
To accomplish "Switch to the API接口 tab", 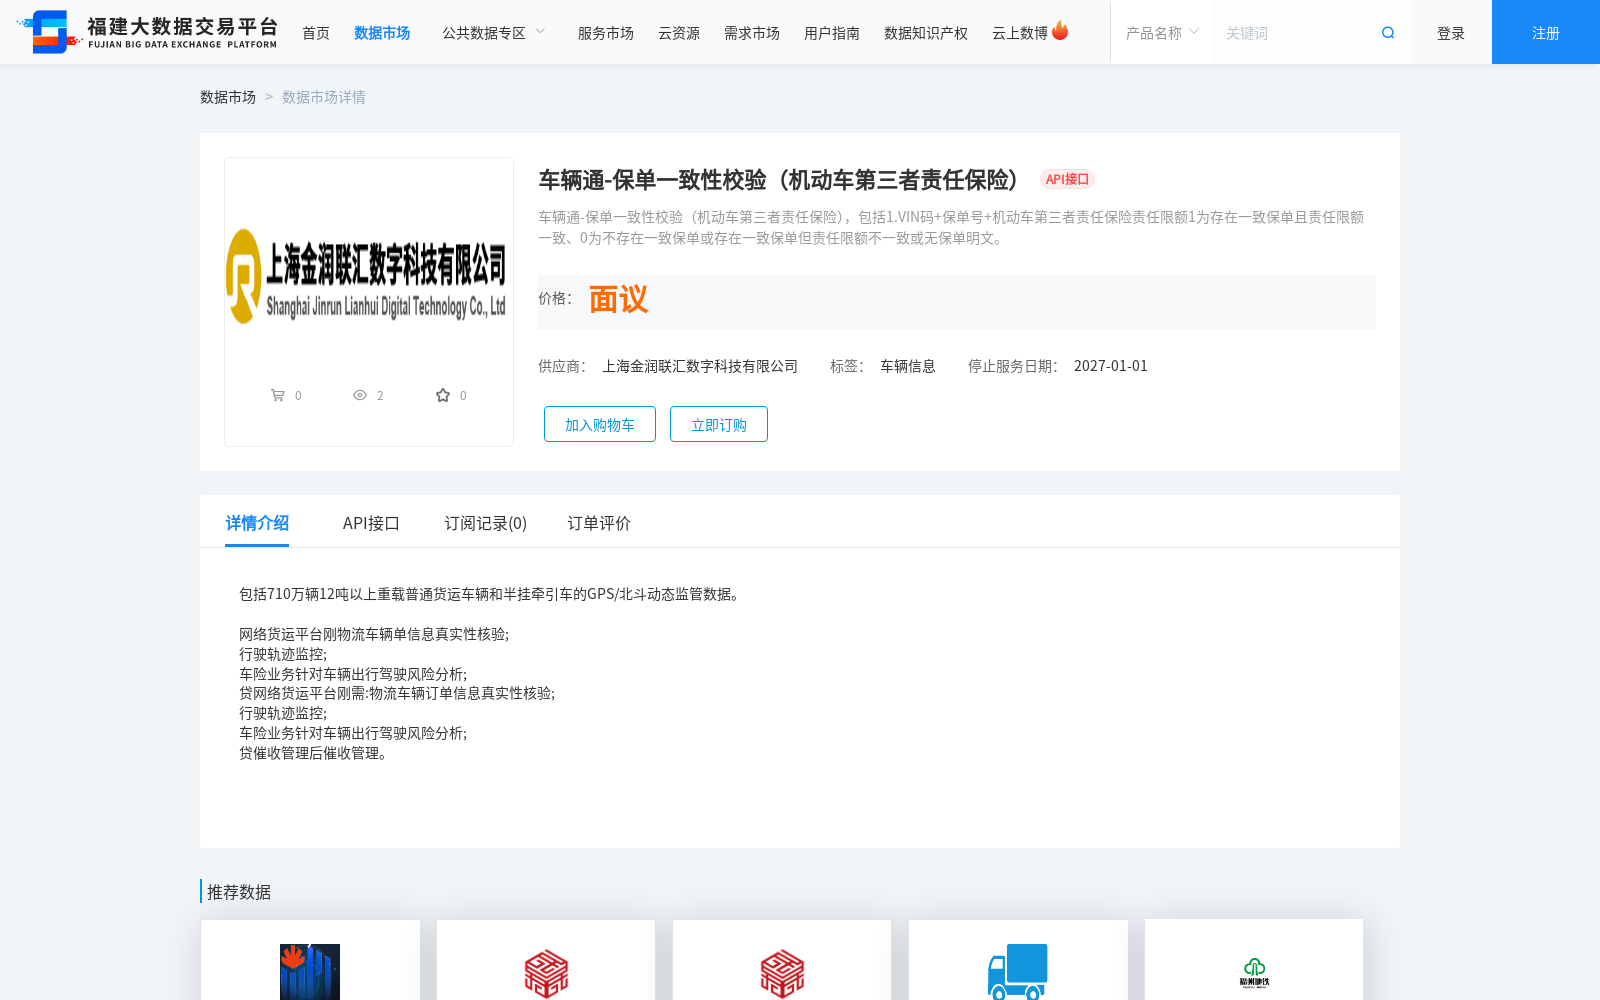I will tap(371, 523).
